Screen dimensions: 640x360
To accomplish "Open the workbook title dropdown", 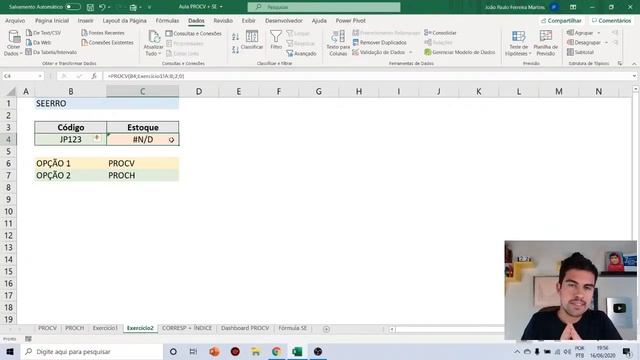I will 221,7.
